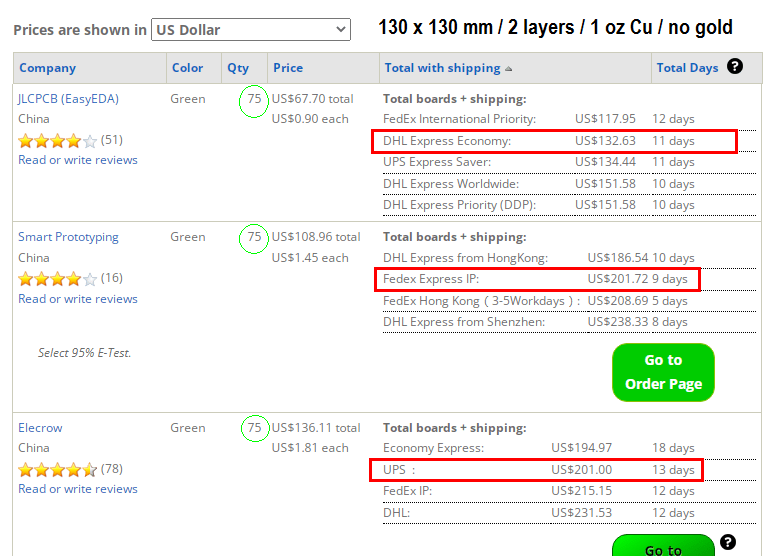Select JLCPCB US$67.70 total price
This screenshot has width=774, height=556.
312,99
